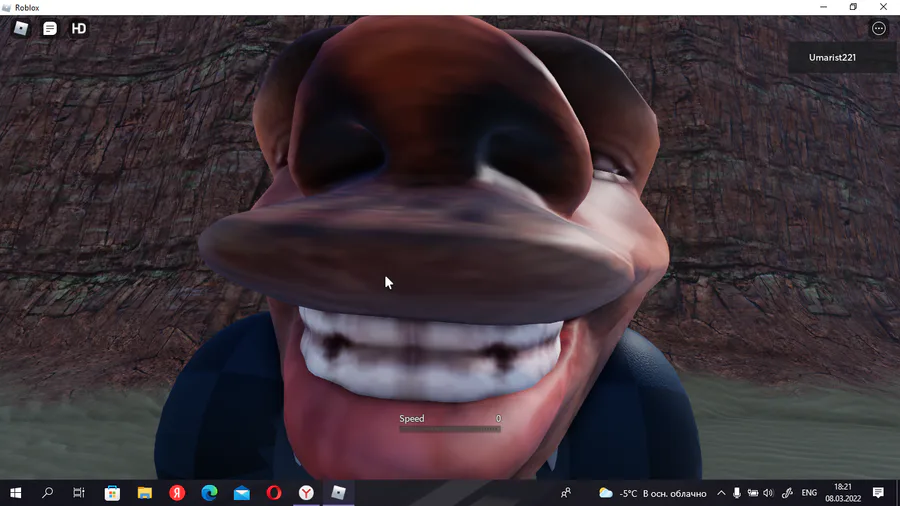Open the Roblox menu icon
The height and width of the screenshot is (506, 900).
click(x=21, y=28)
